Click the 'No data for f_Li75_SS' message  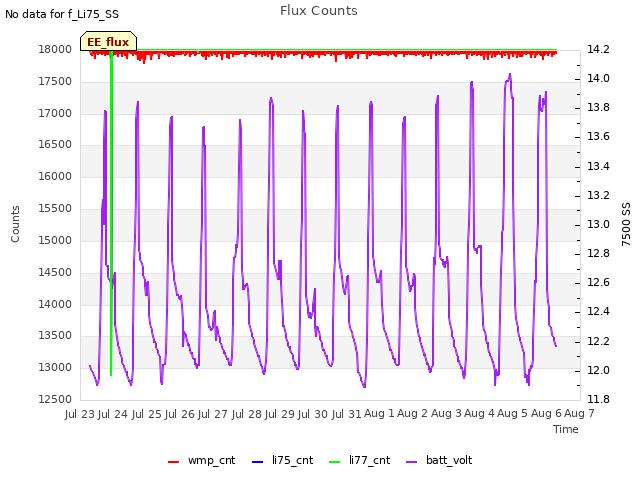click(62, 14)
